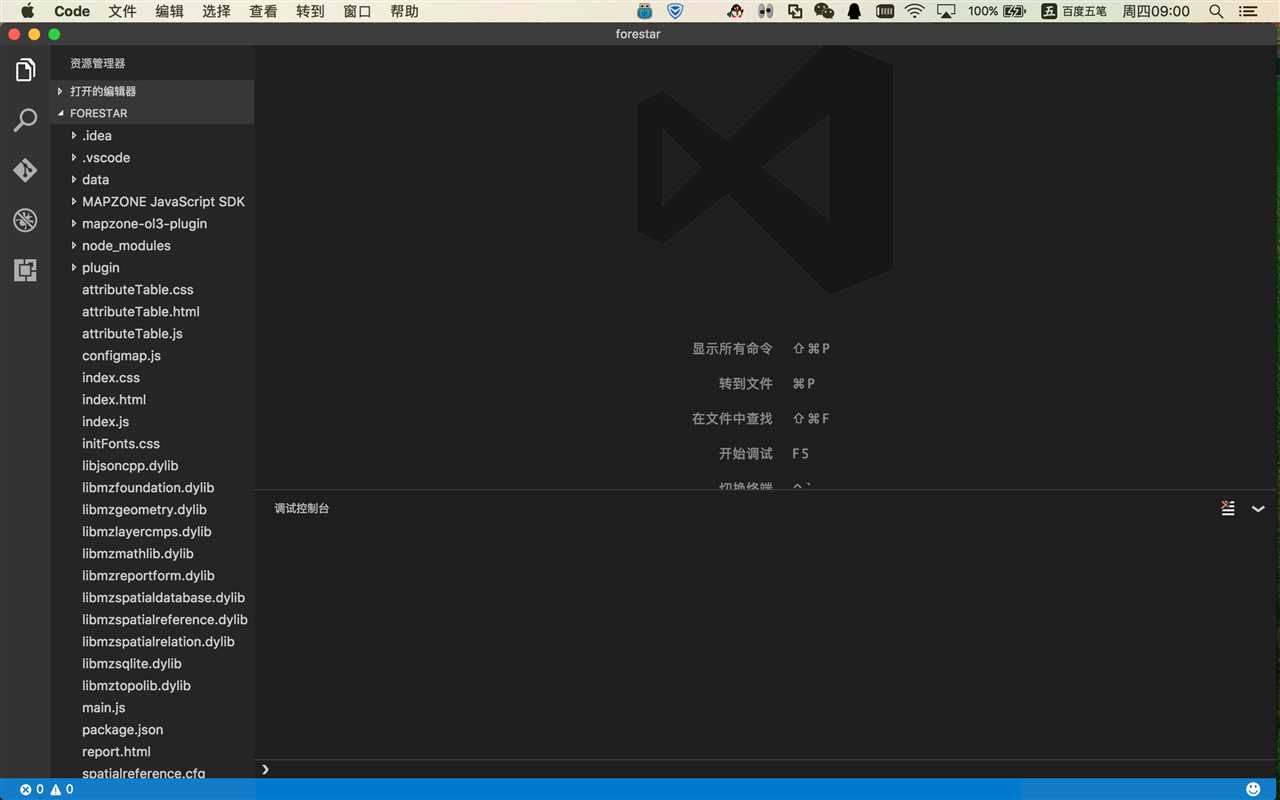
Task: Open attributeTable.html in the explorer
Action: point(153,311)
